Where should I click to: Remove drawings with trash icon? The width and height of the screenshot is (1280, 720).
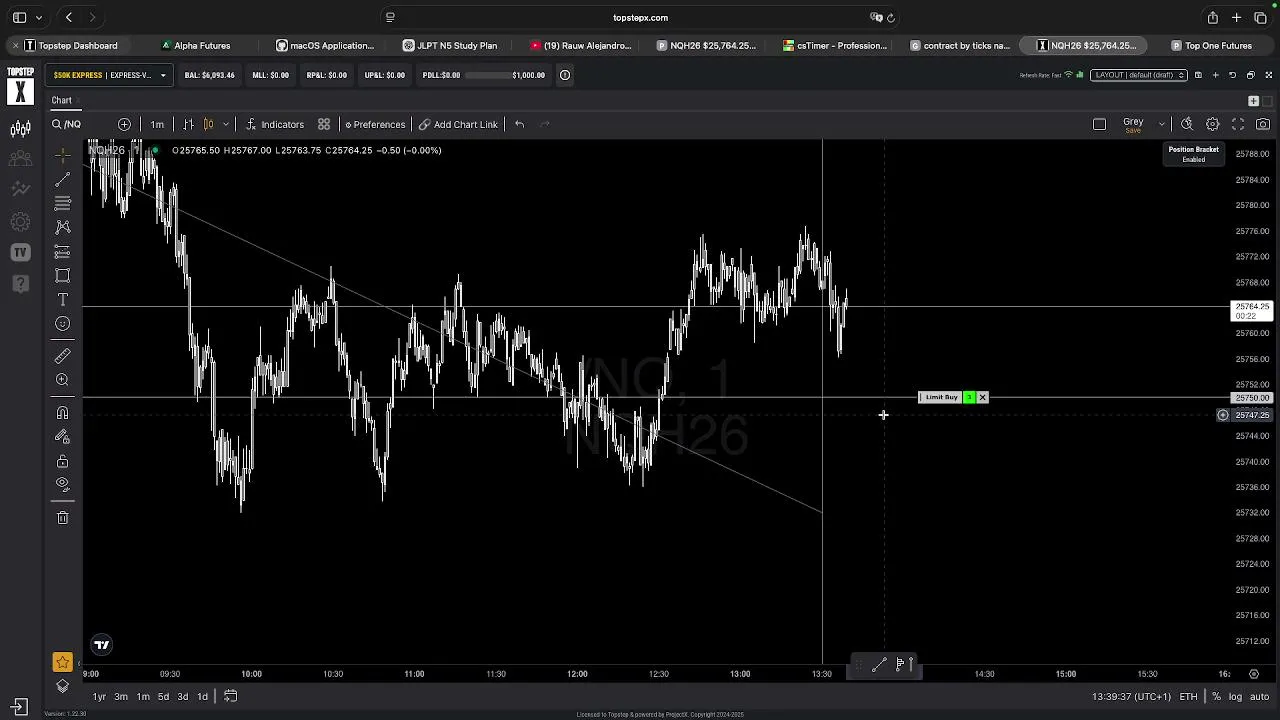point(62,517)
